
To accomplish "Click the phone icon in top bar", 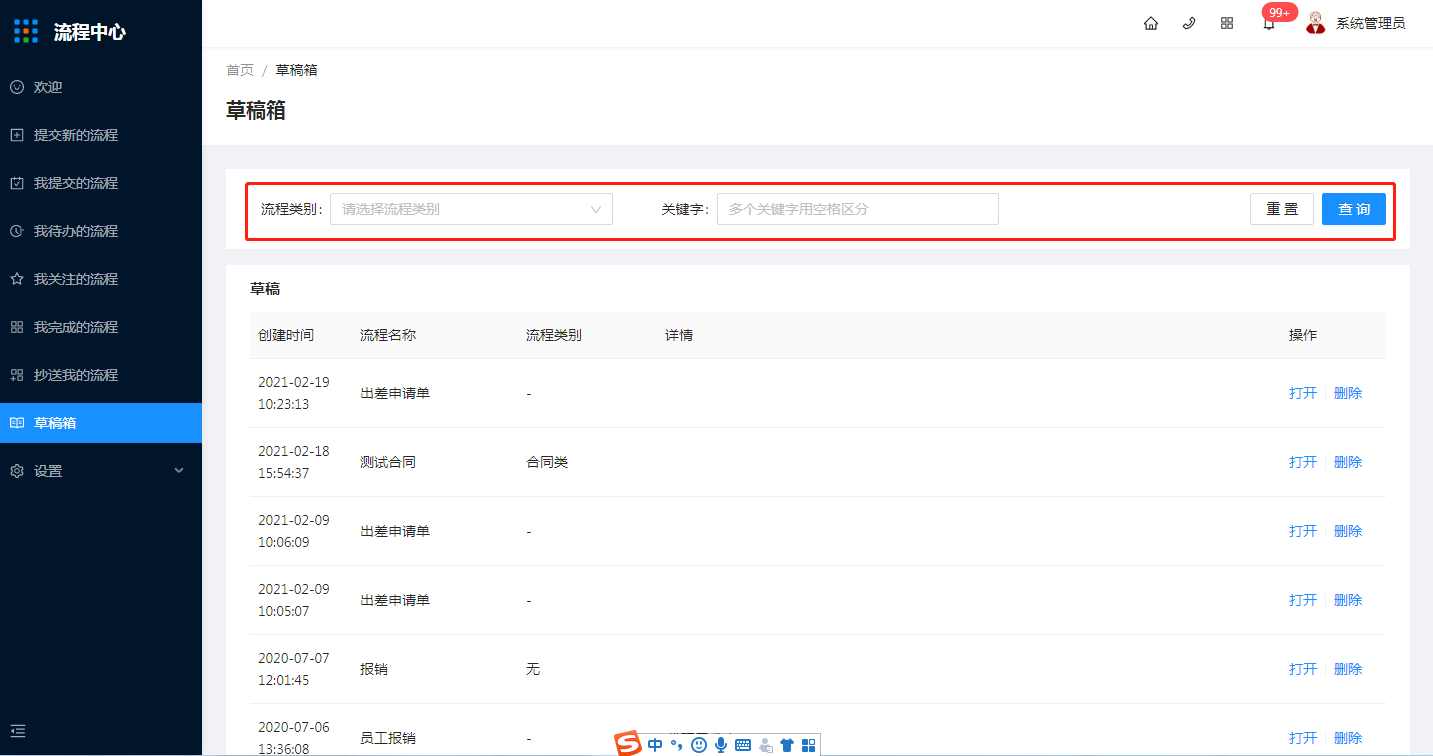I will pos(1189,23).
